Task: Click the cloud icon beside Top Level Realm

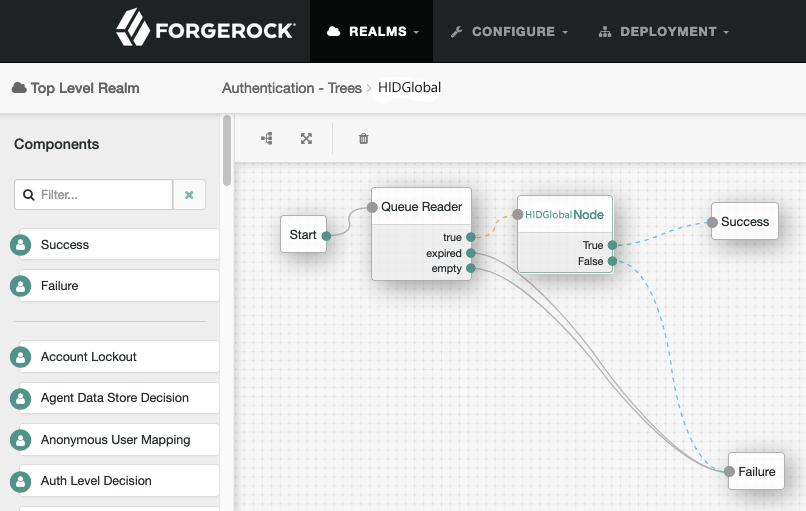Action: point(19,87)
